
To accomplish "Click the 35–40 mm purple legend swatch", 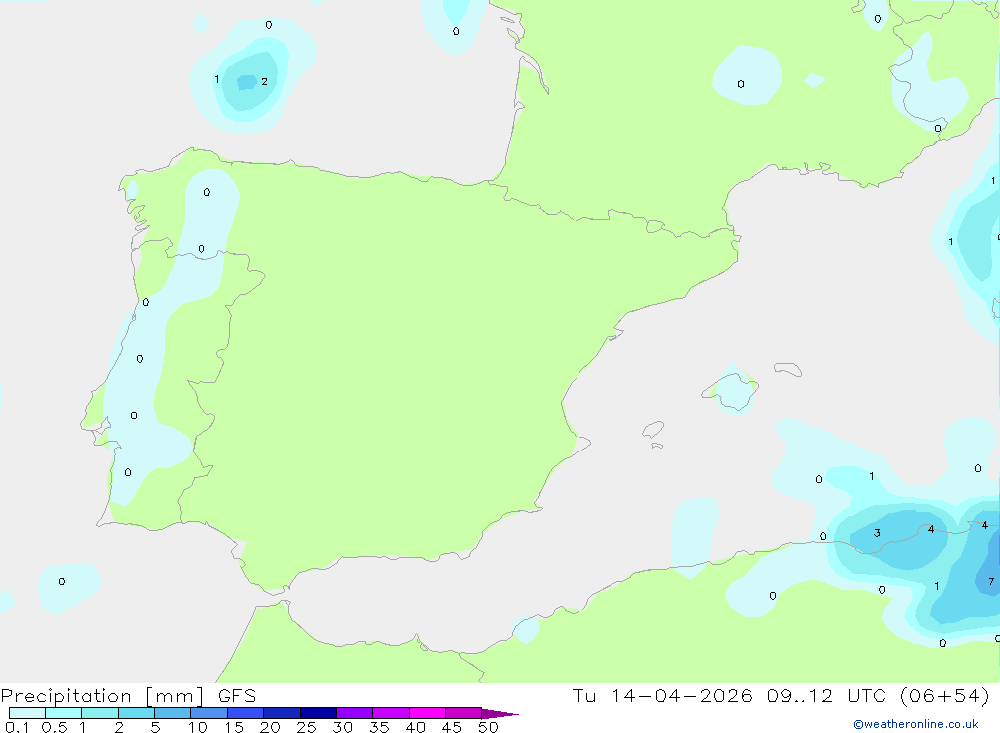I will coord(390,713).
